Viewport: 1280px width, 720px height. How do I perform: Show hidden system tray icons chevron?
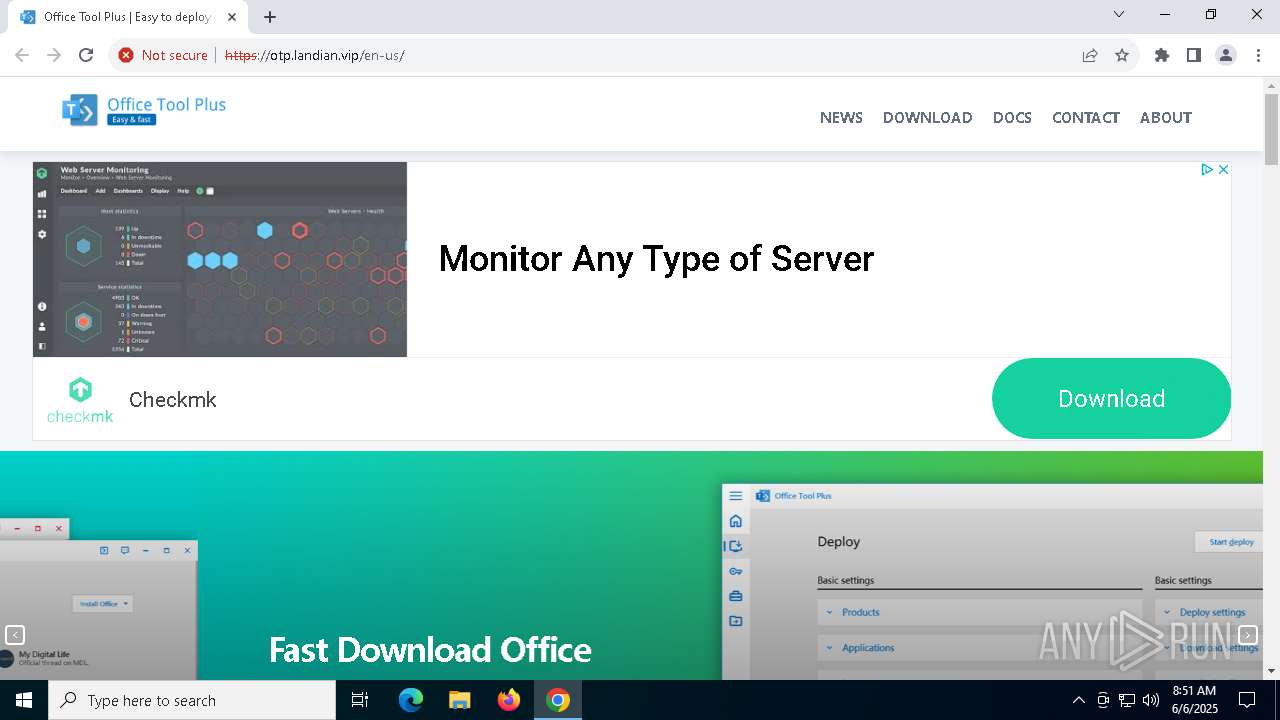pyautogui.click(x=1078, y=700)
